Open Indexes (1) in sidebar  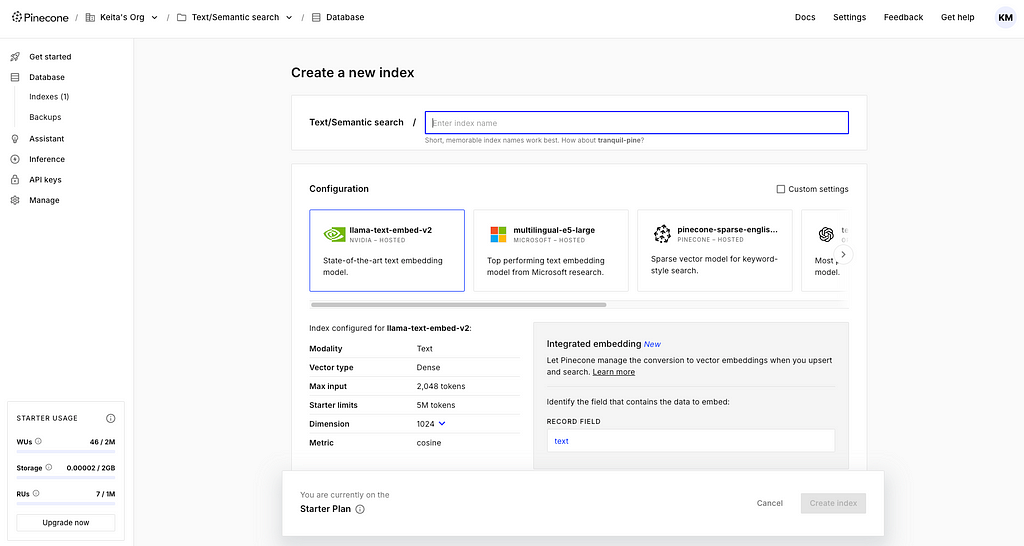coord(49,97)
